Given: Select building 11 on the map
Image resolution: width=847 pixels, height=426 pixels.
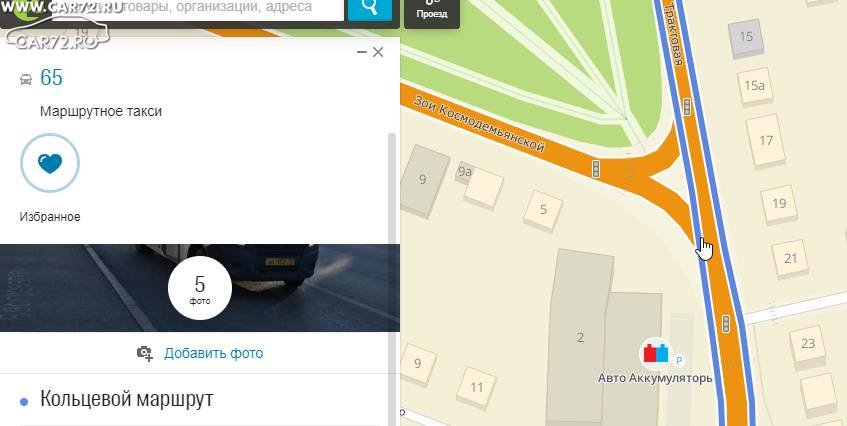Looking at the screenshot, I should [x=476, y=387].
